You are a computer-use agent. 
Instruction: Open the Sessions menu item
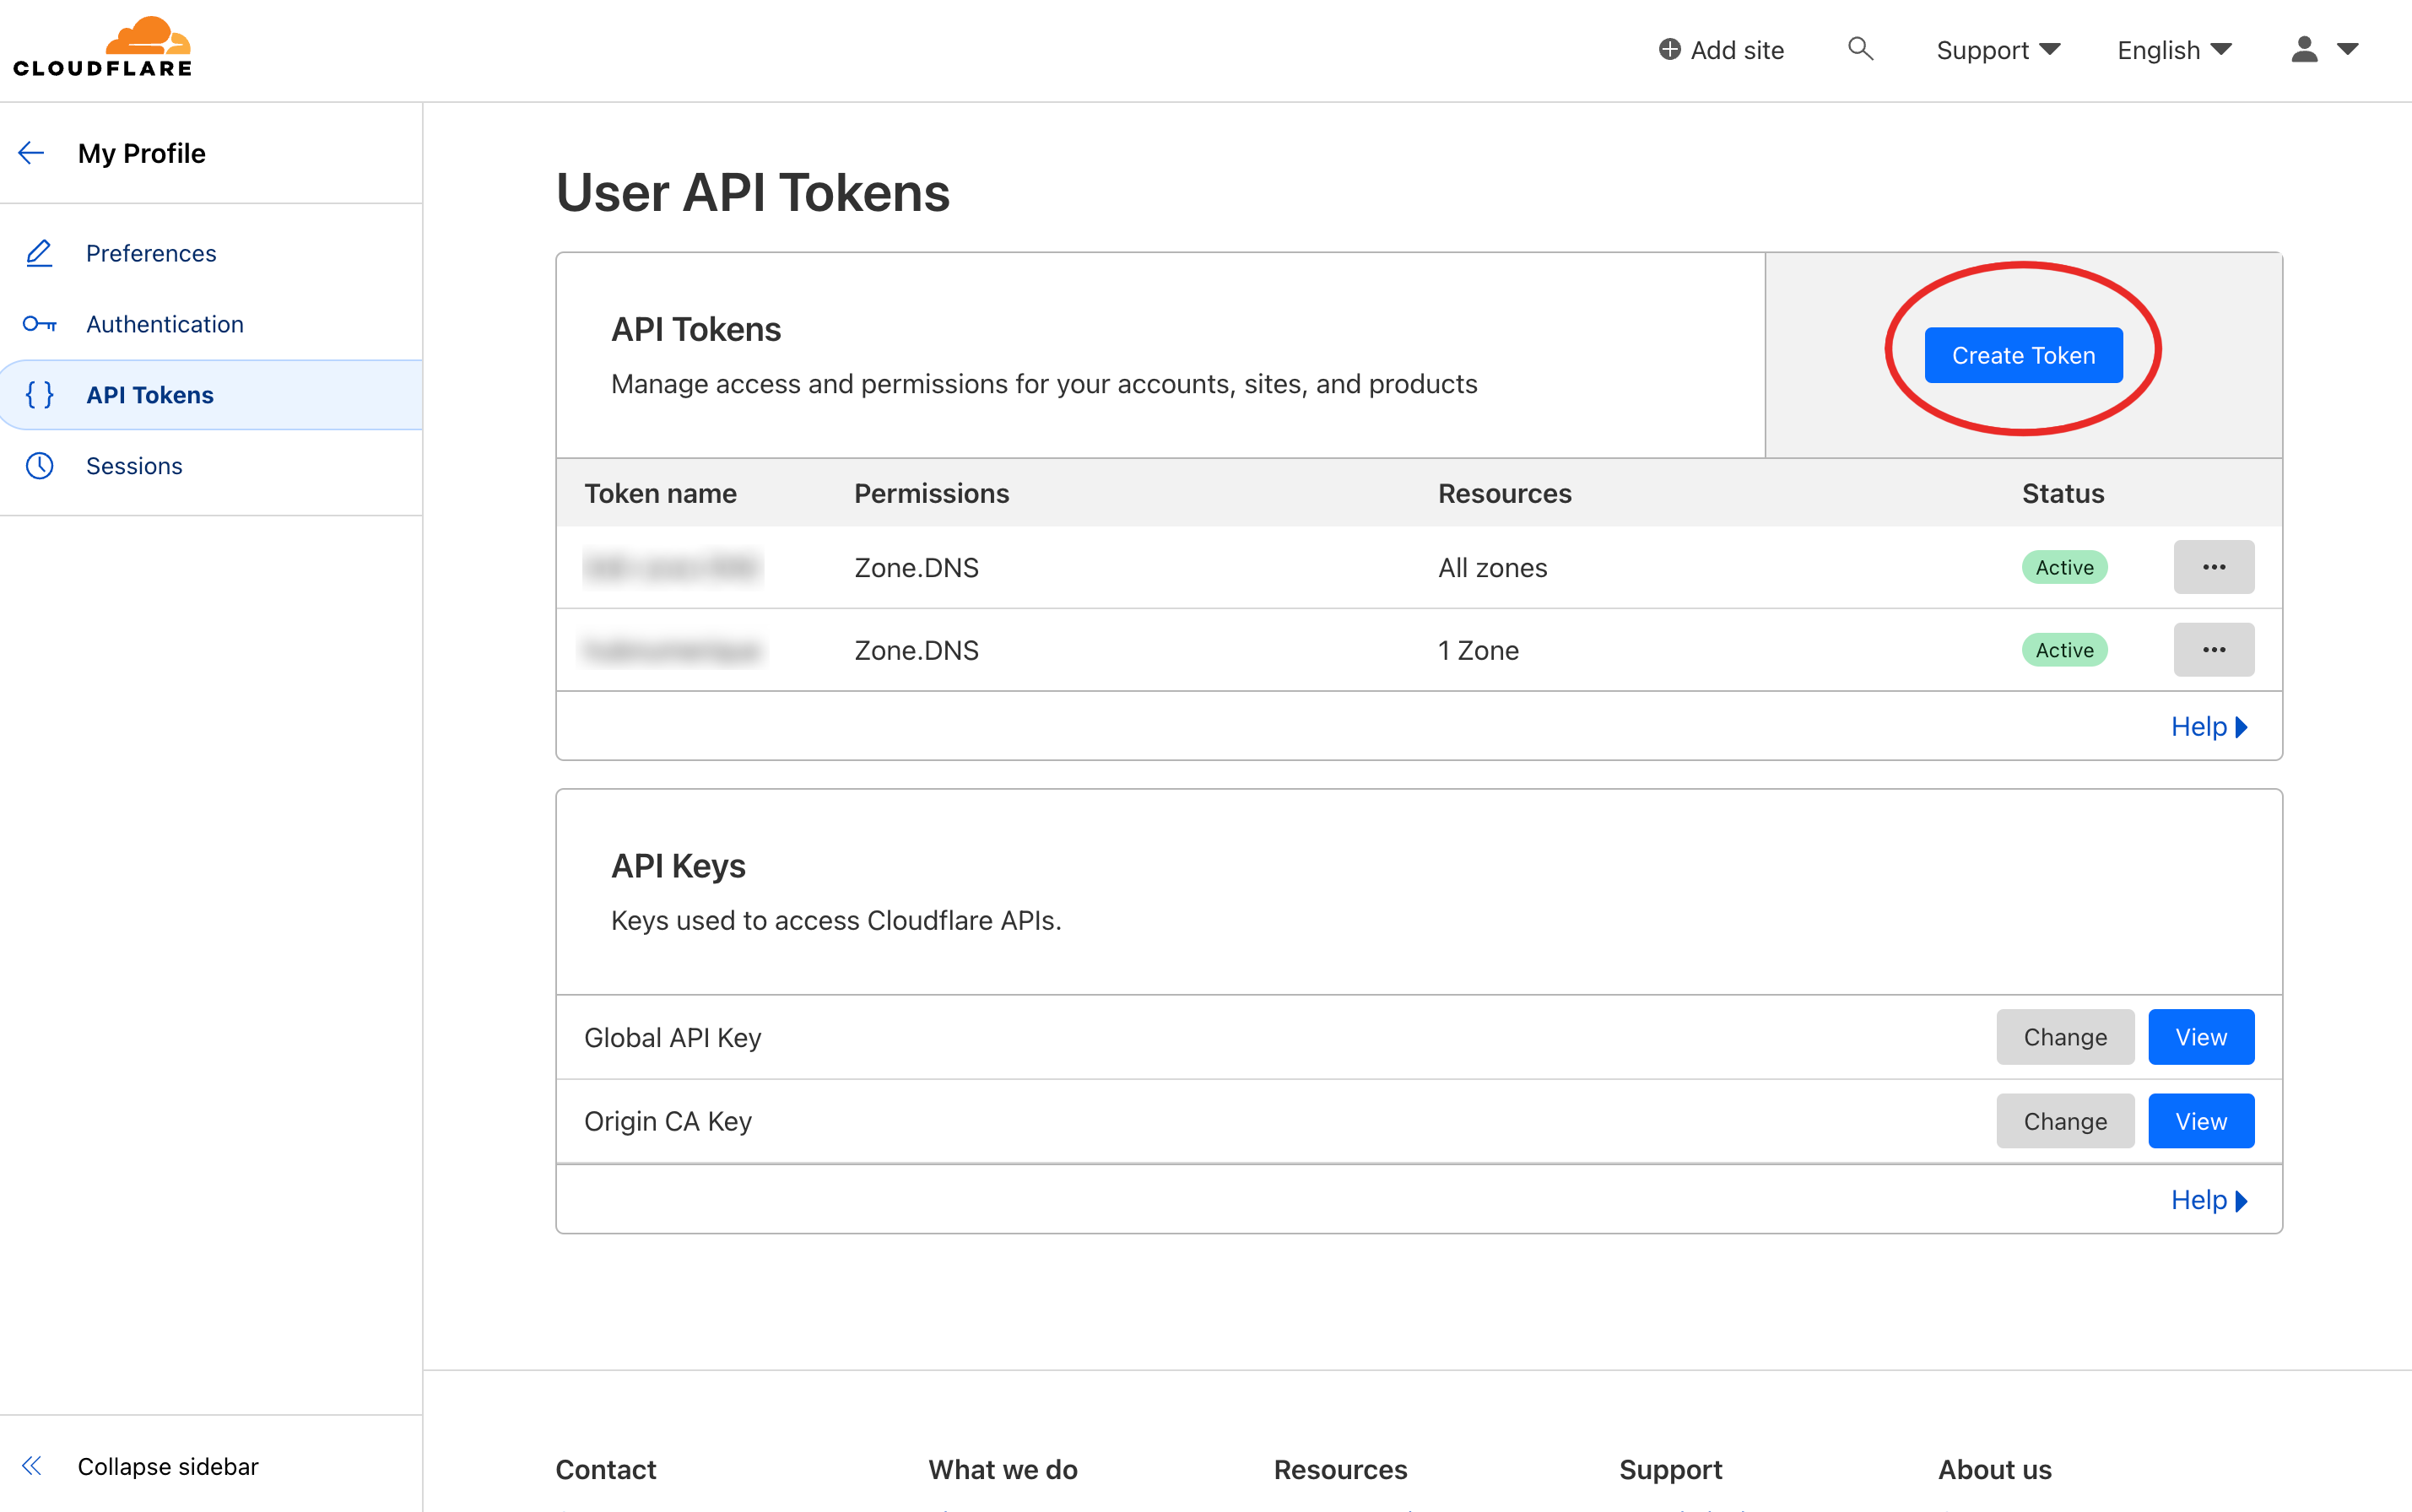click(134, 466)
